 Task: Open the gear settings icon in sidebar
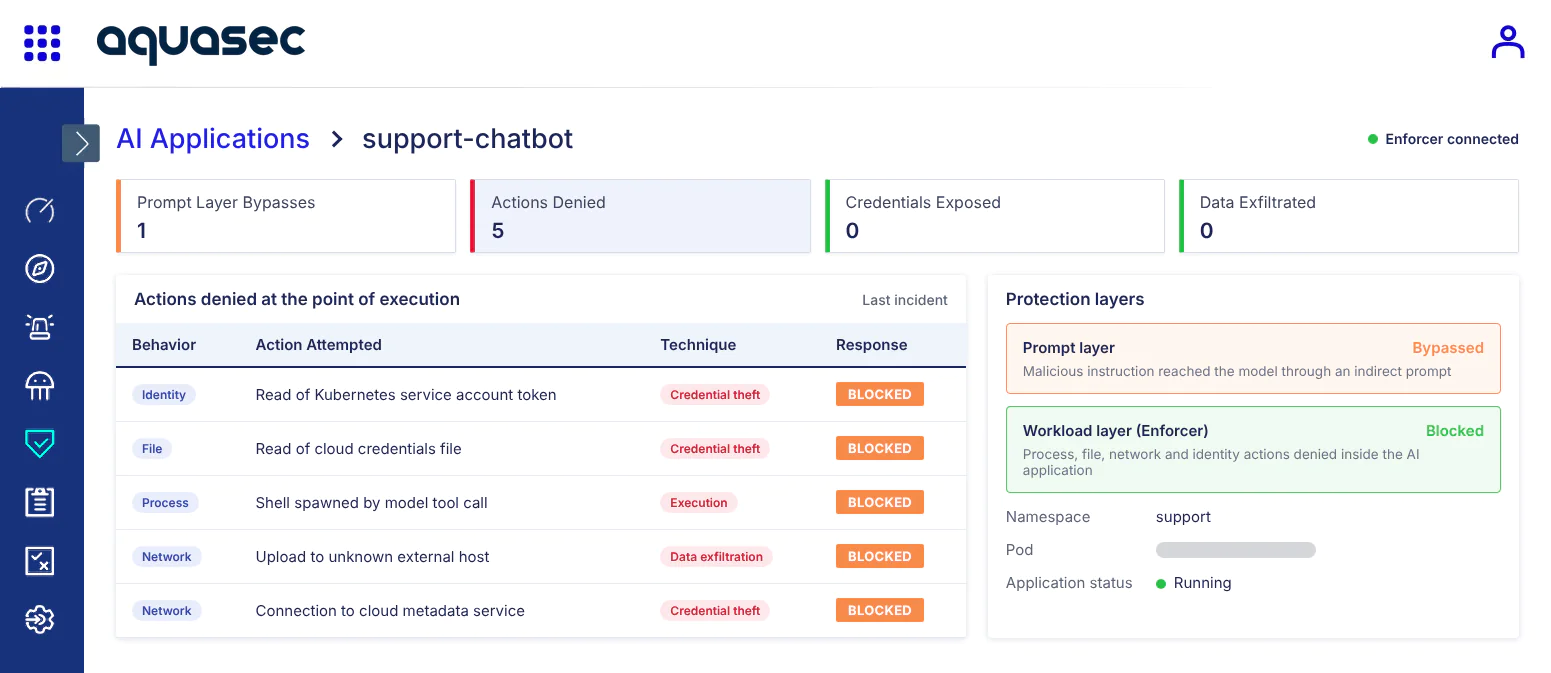click(x=40, y=620)
